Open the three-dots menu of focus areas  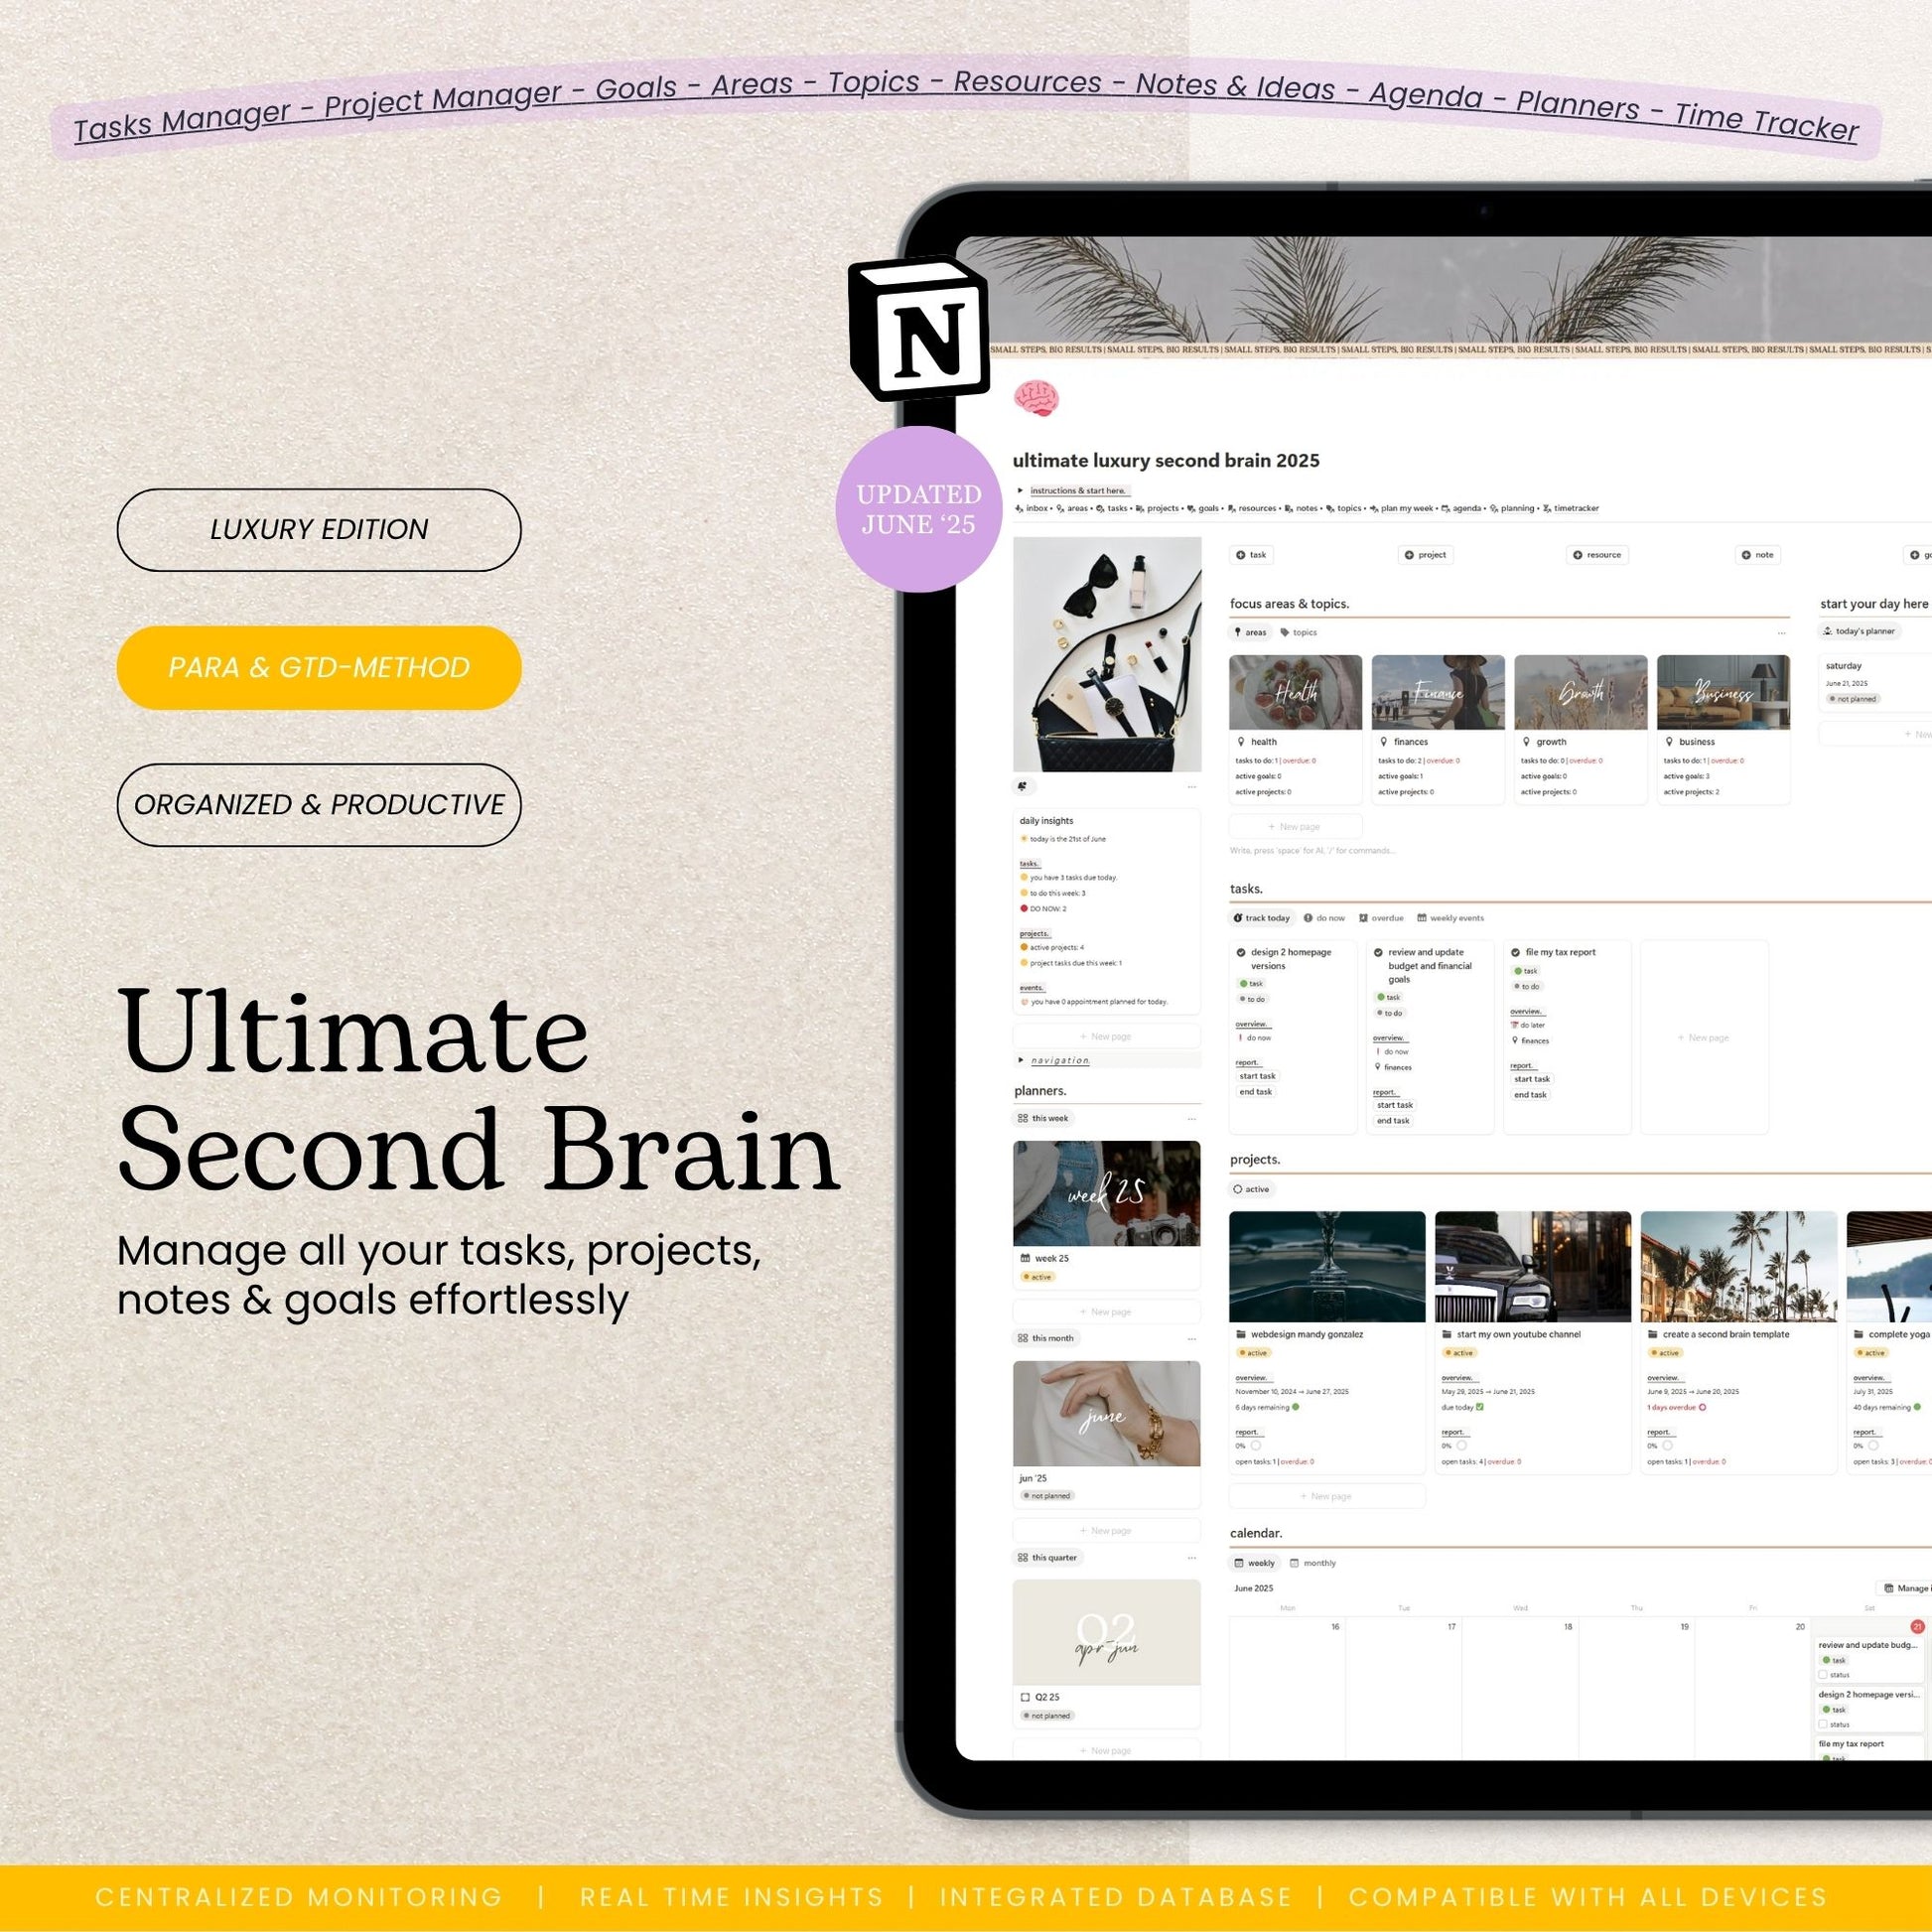(1781, 633)
